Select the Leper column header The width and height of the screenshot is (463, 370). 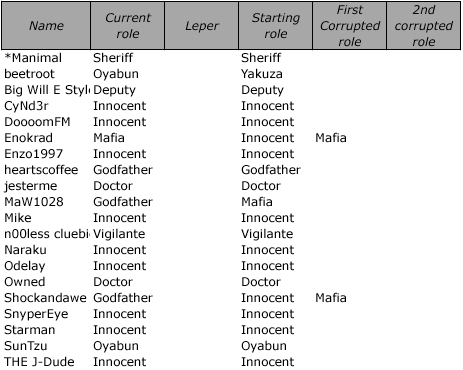[x=202, y=26]
